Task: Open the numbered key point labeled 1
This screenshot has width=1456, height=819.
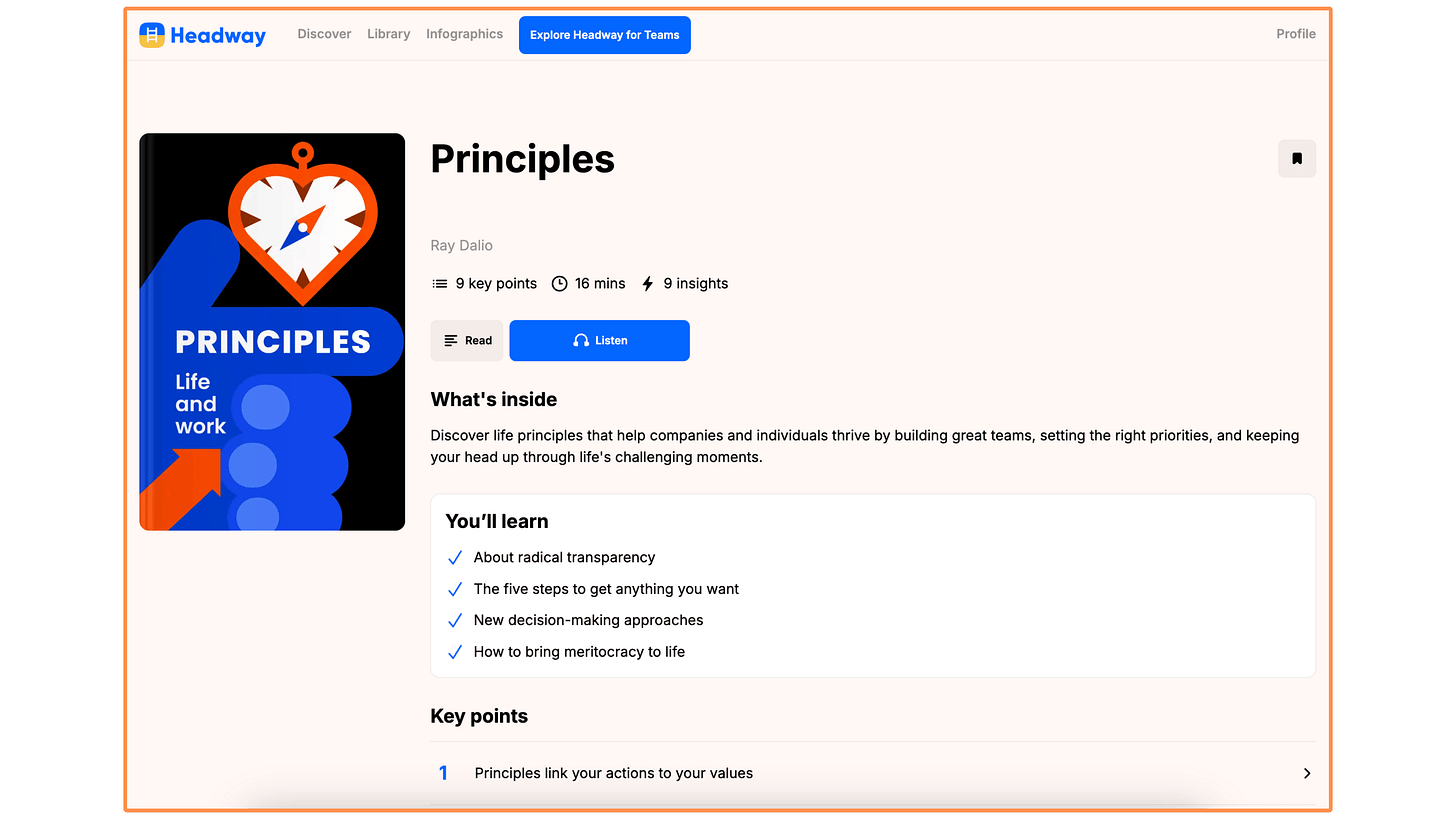Action: click(443, 773)
